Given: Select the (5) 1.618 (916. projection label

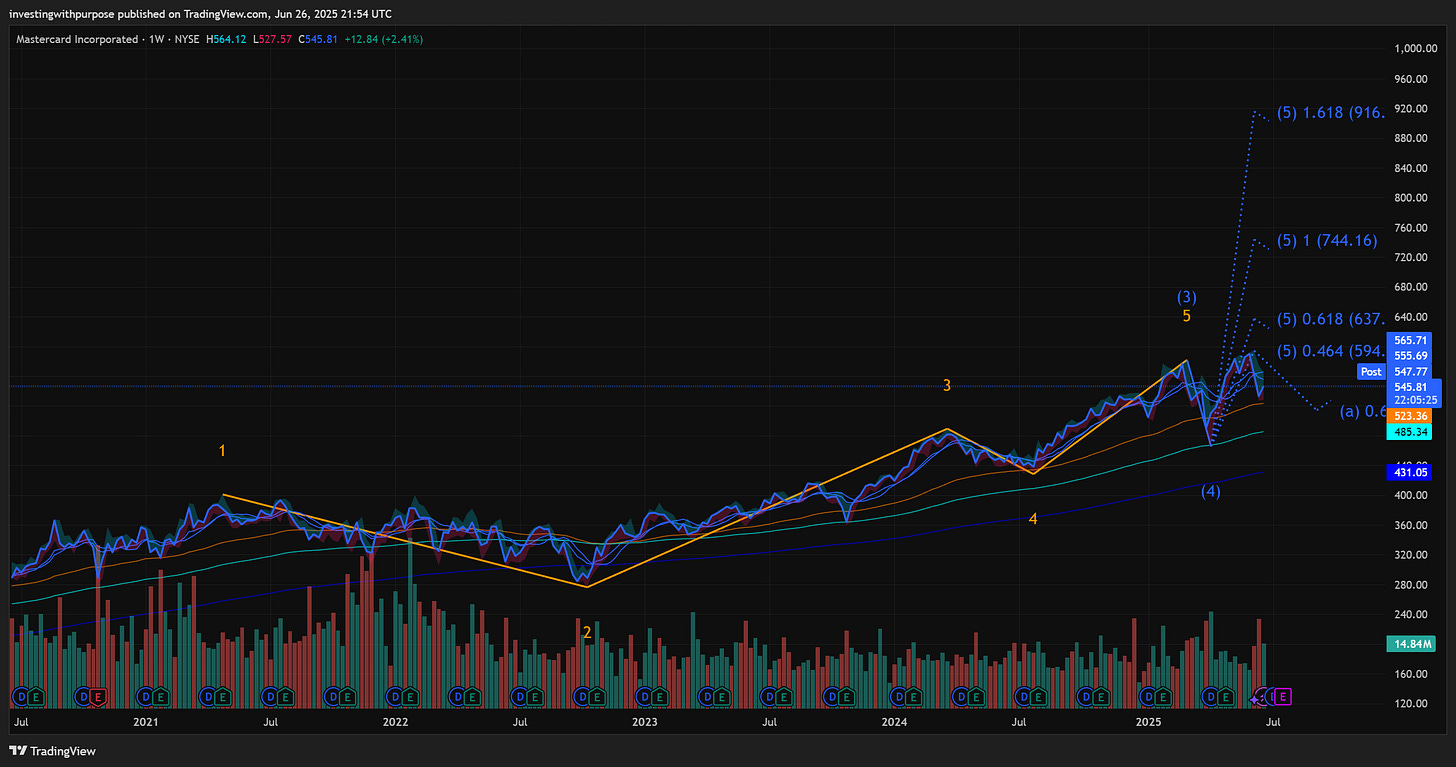Looking at the screenshot, I should pyautogui.click(x=1330, y=113).
